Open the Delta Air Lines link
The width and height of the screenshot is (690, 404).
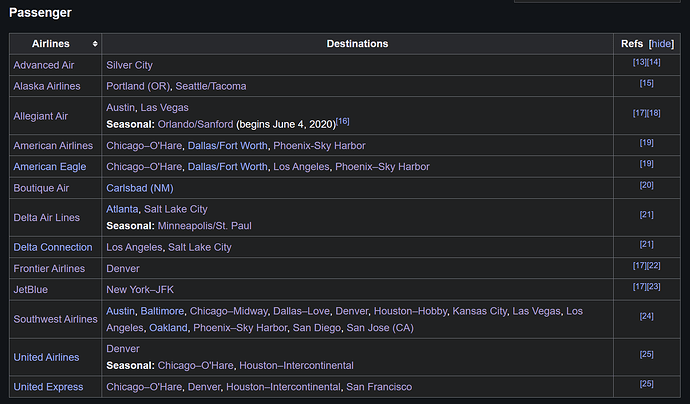pyautogui.click(x=47, y=217)
